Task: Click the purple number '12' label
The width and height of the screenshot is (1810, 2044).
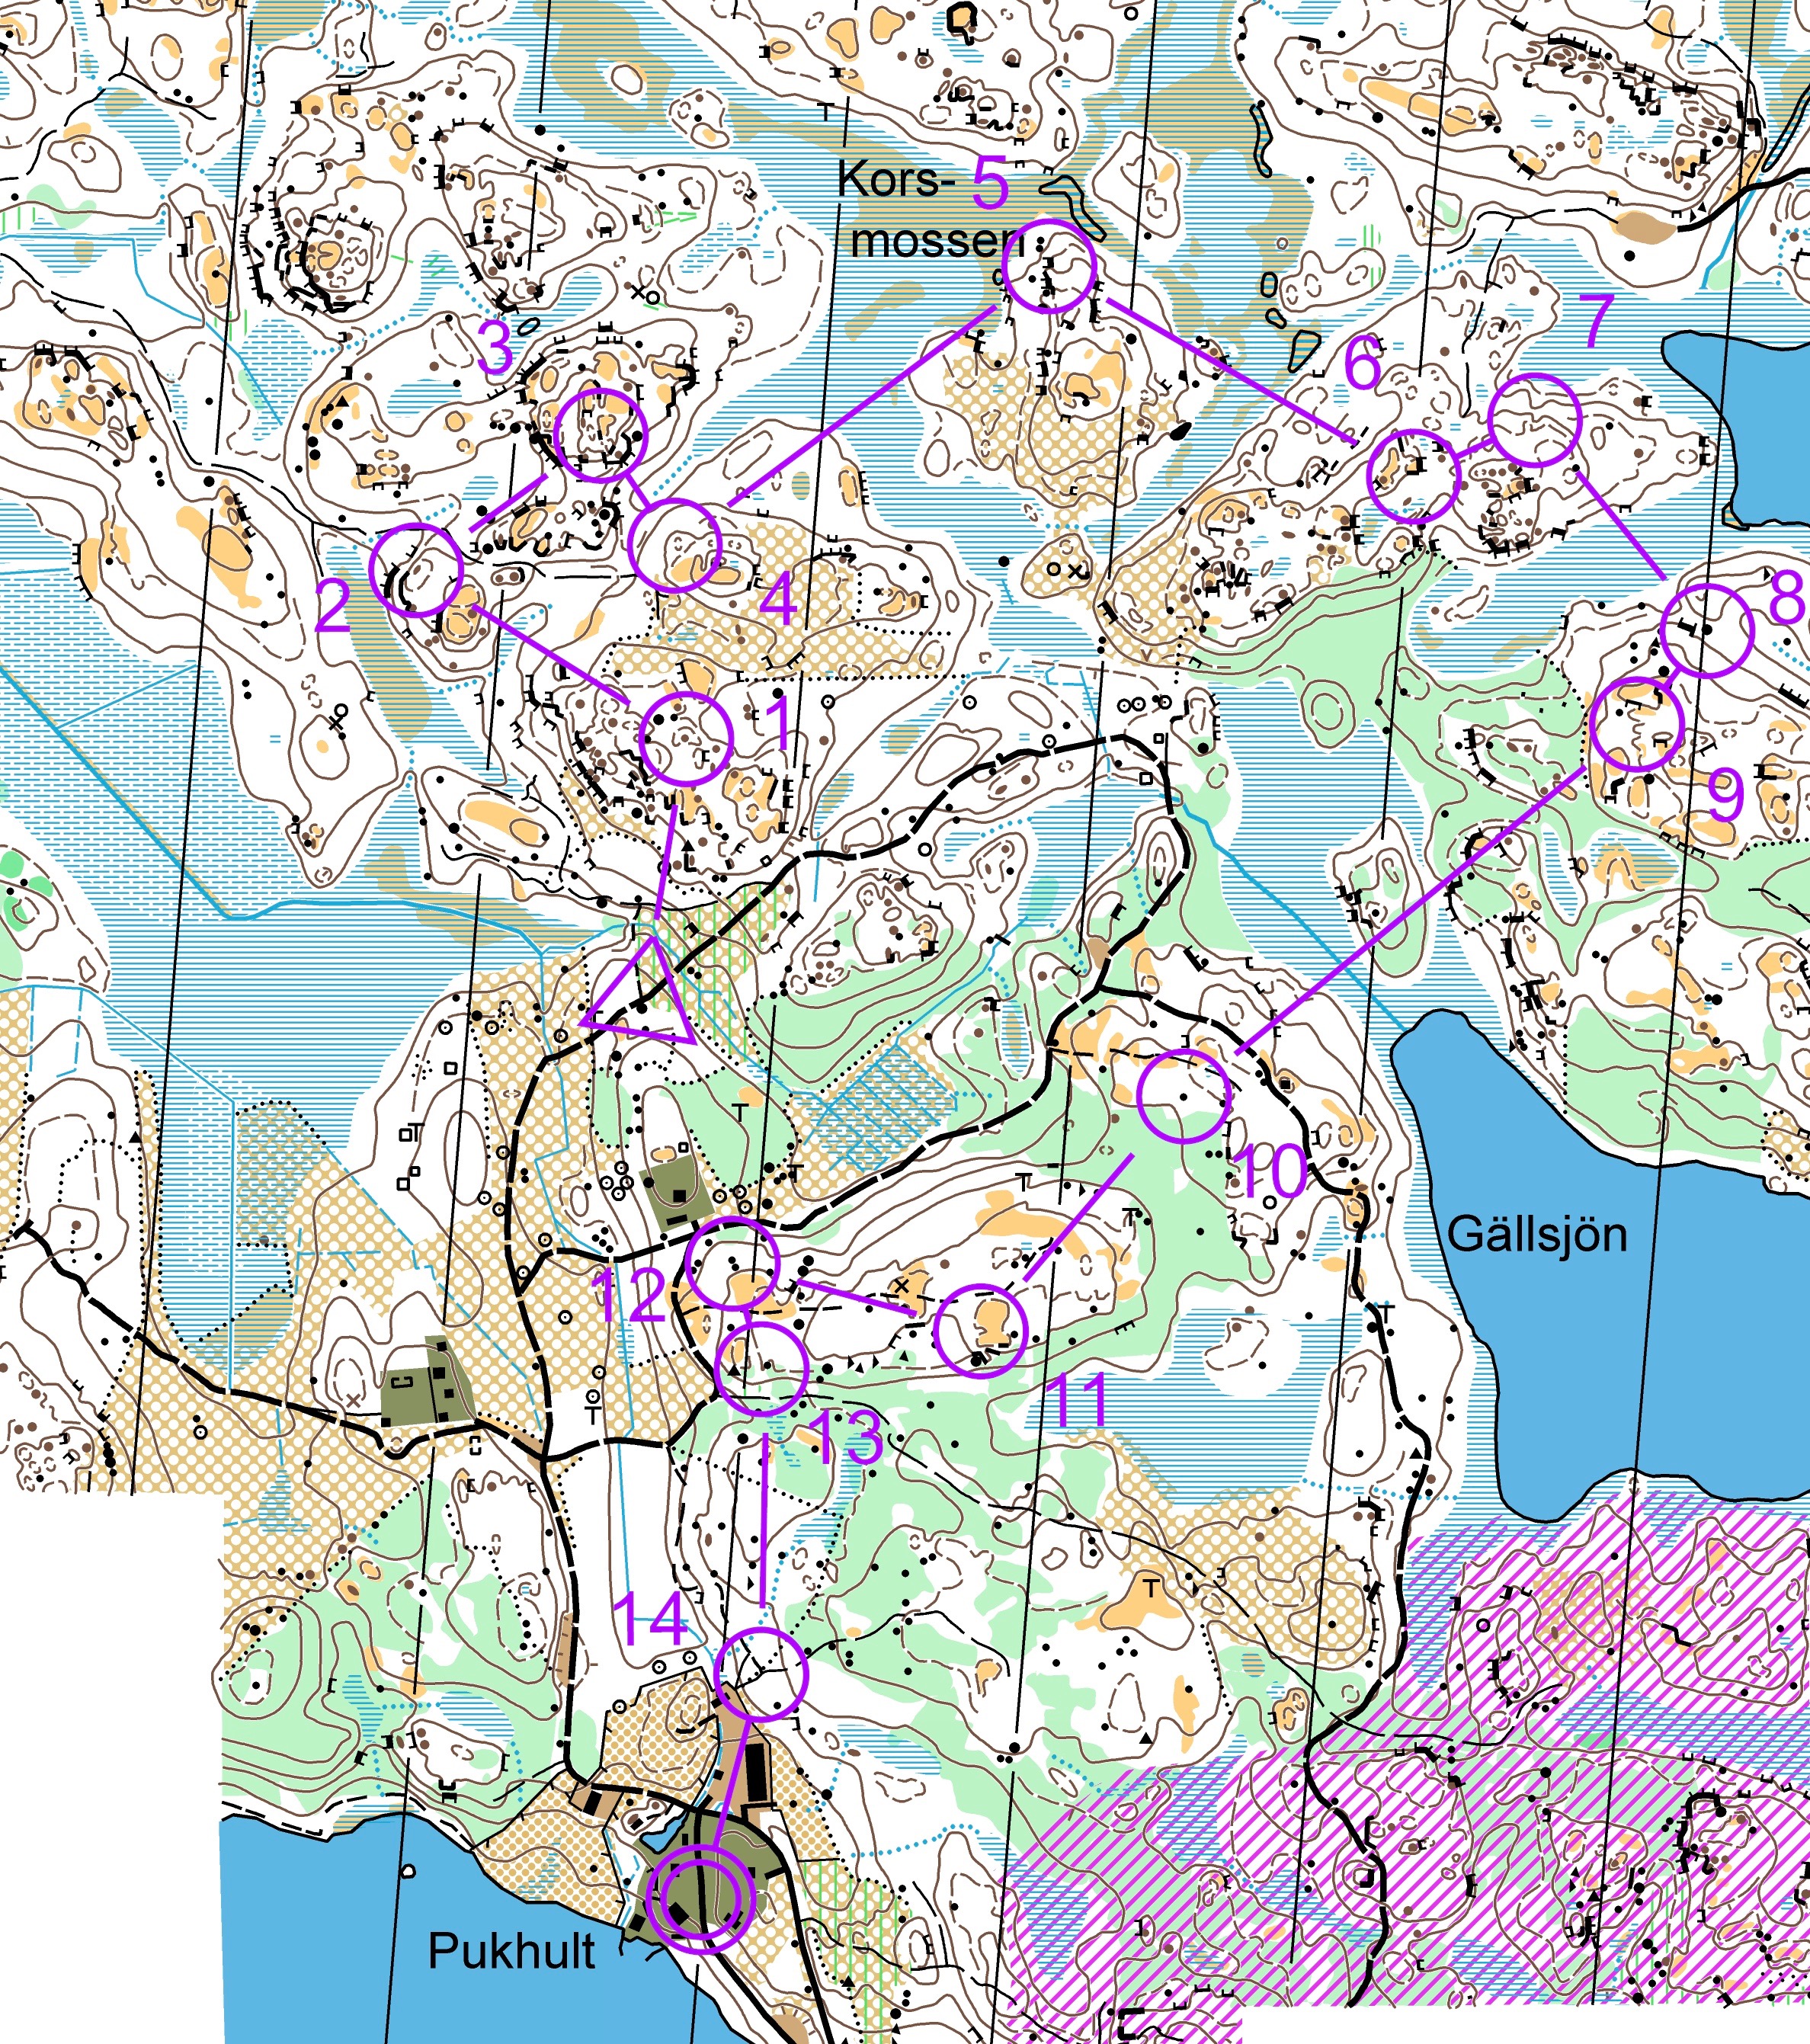Action: point(630,1294)
